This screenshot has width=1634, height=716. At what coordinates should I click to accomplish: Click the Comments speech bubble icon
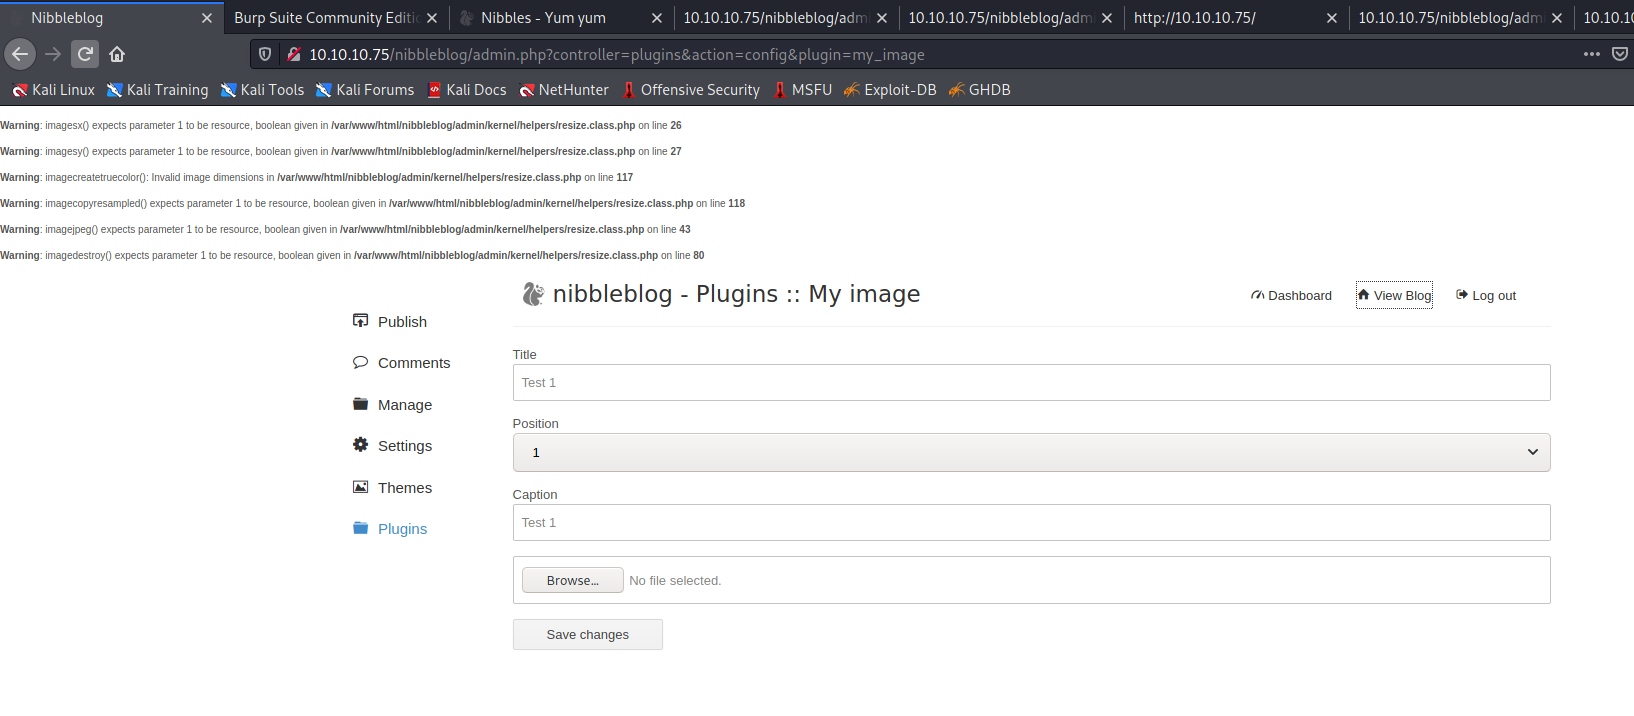(360, 362)
